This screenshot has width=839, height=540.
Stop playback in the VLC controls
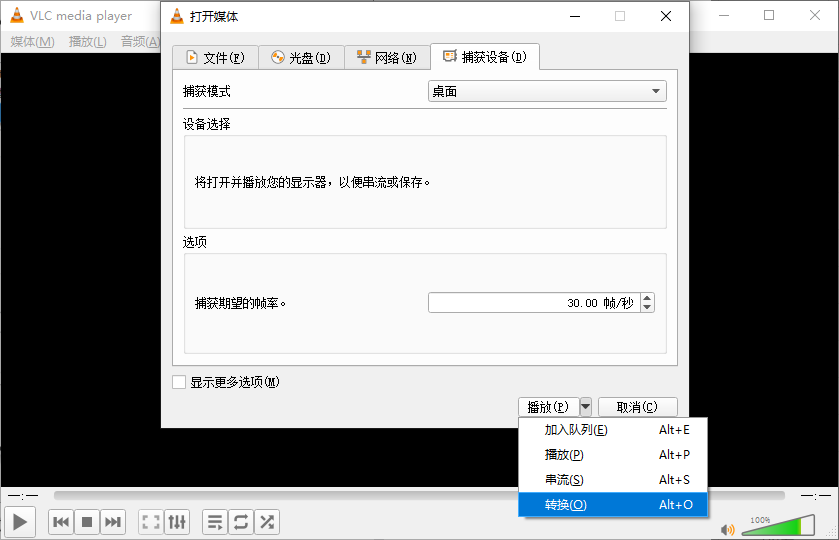(x=87, y=522)
